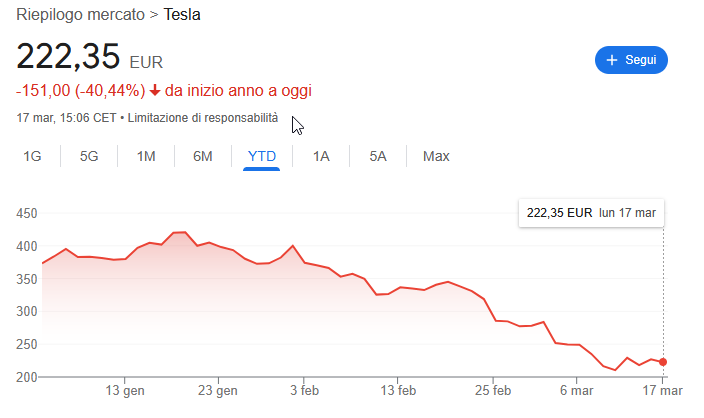Switch to the 1A yearly tab

(321, 156)
